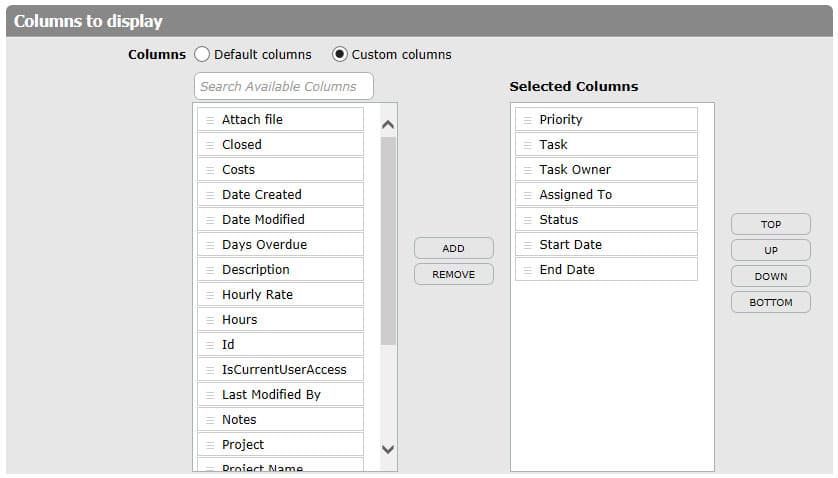Grab the drag handle beside Project
Image resolution: width=838 pixels, height=478 pixels.
[210, 445]
